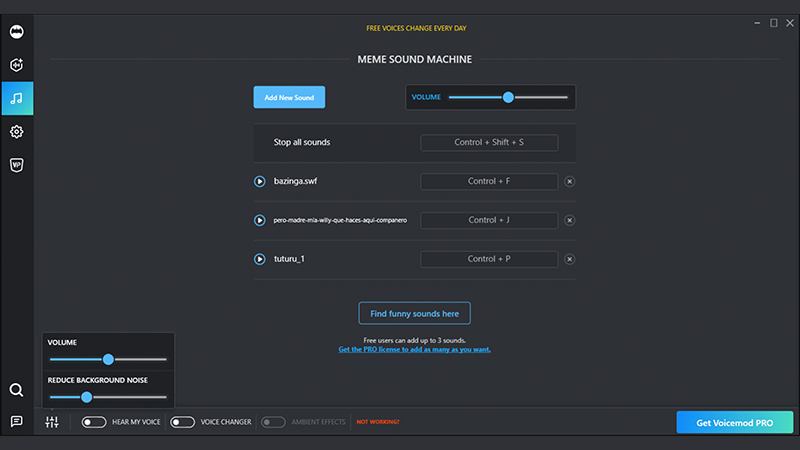Image resolution: width=800 pixels, height=450 pixels.
Task: Click Find funny sounds here button
Action: tap(414, 313)
